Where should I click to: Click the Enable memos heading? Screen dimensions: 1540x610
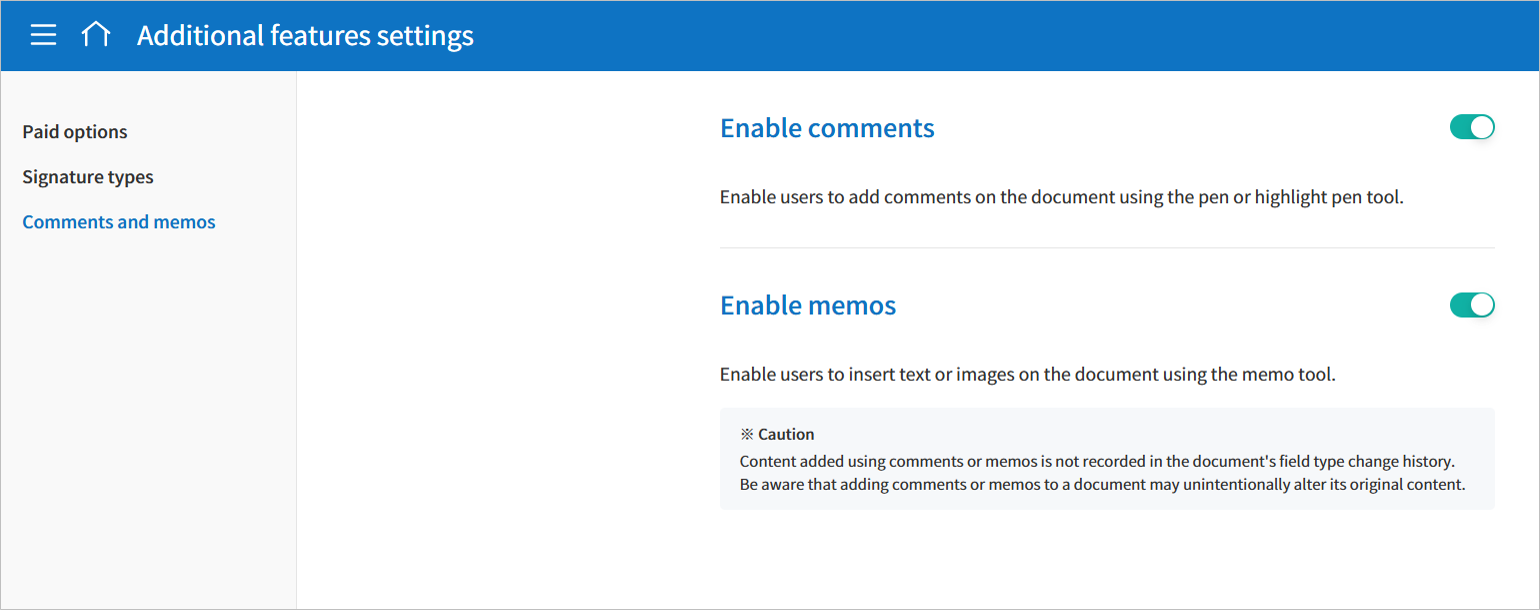(808, 305)
